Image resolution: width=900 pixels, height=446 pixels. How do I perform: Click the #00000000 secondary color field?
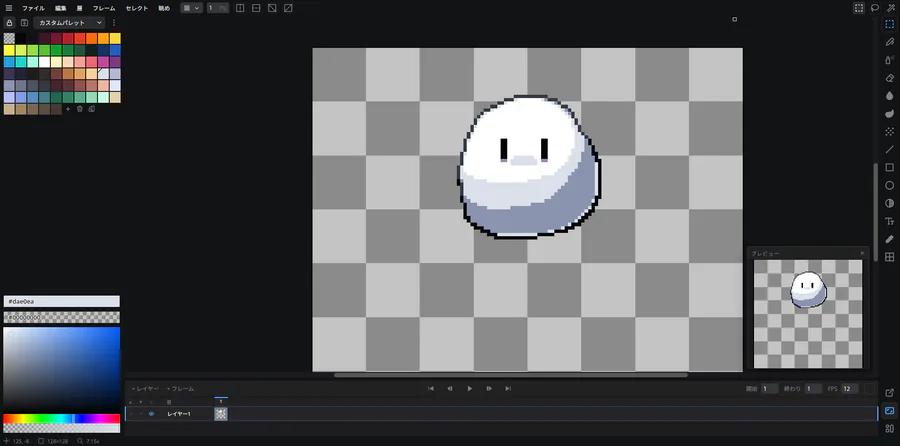pyautogui.click(x=61, y=317)
